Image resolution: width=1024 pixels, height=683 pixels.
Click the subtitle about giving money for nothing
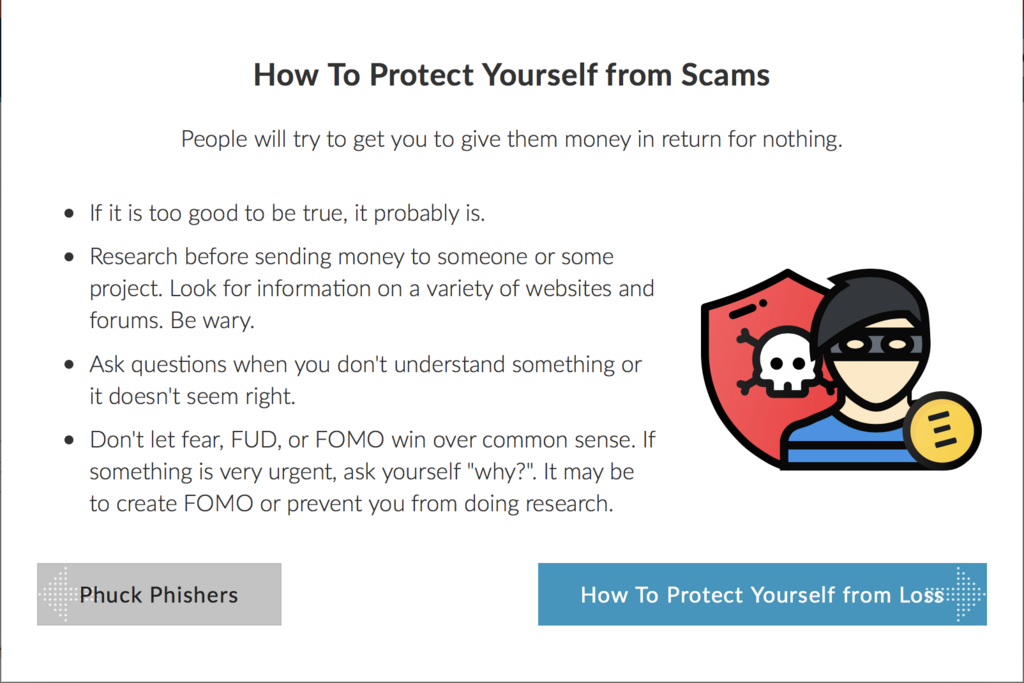511,139
